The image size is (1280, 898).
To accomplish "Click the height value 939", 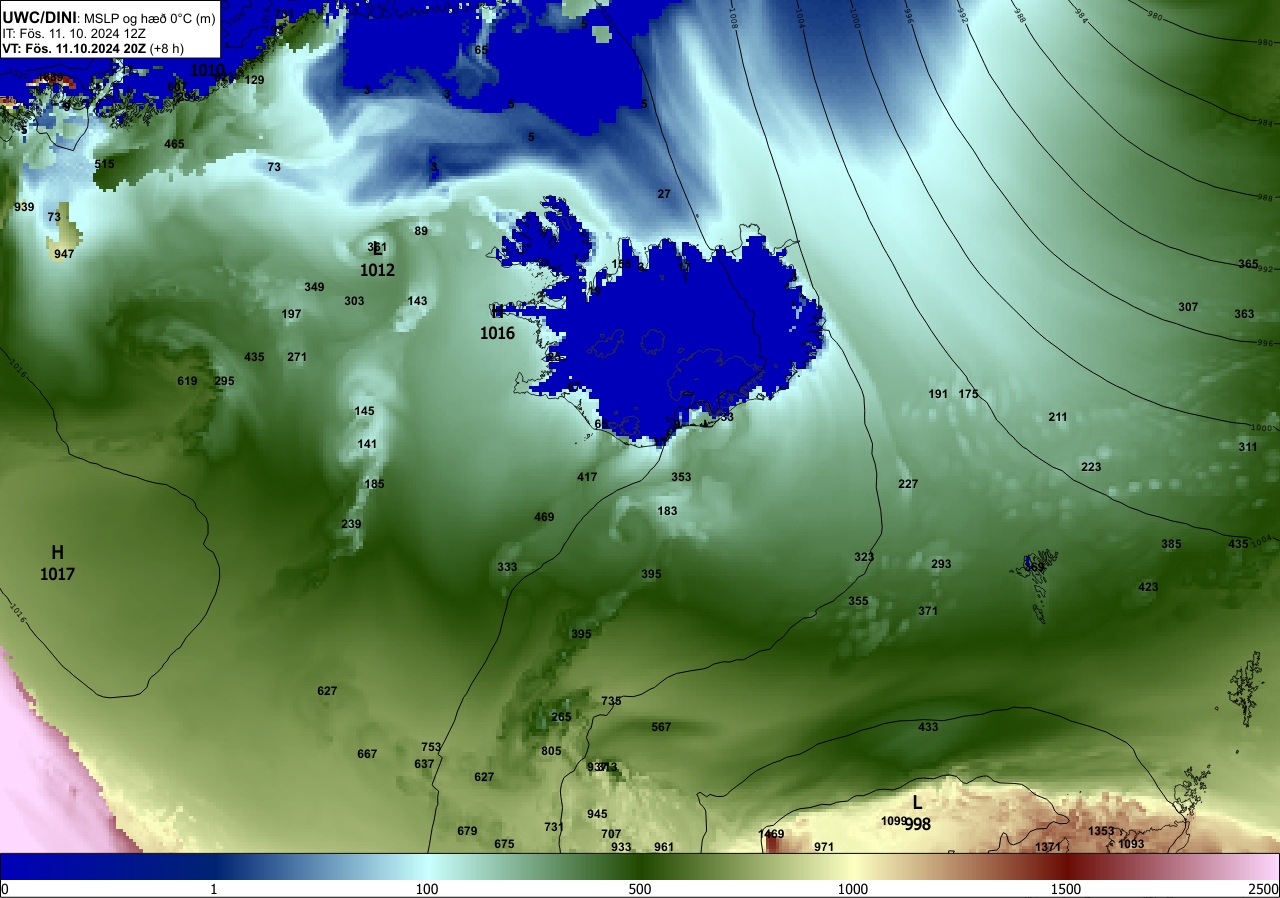I will point(24,207).
